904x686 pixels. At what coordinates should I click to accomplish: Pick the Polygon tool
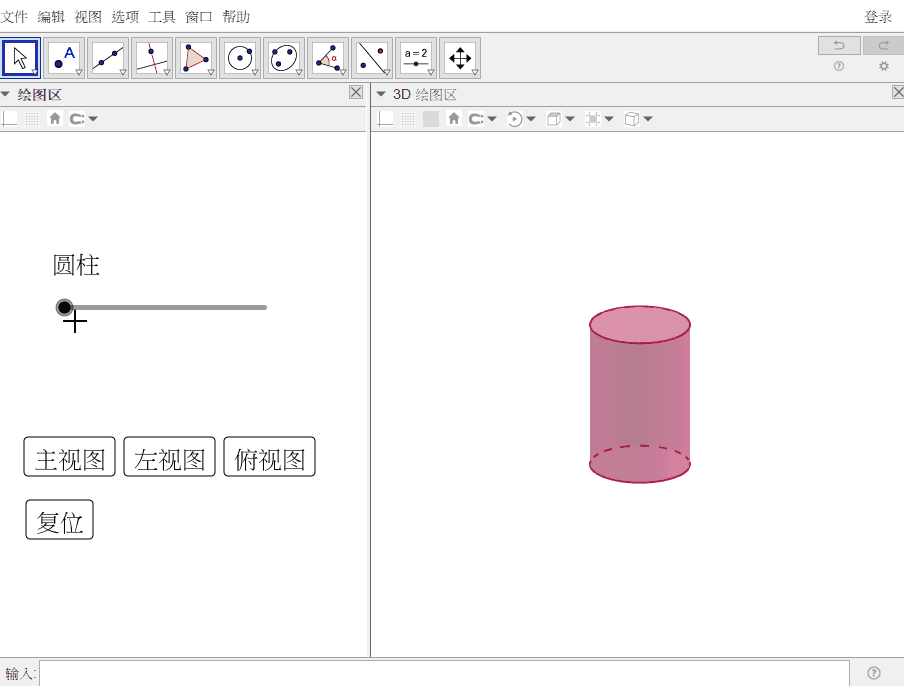coord(196,58)
